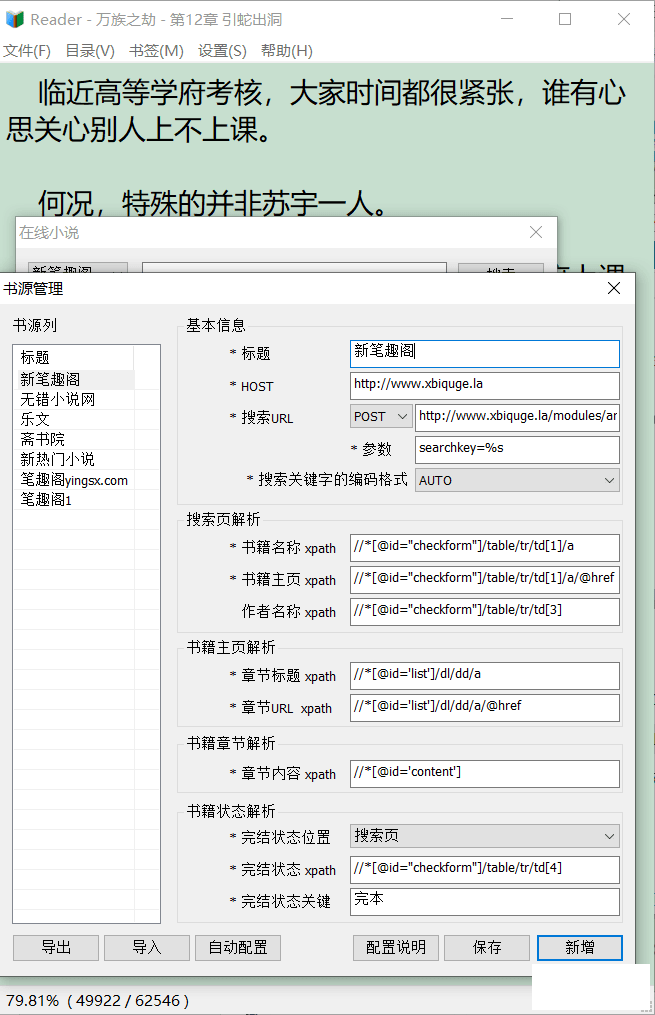Screen dimensions: 655x1015
Task: Open the 完结状态位置 dropdown
Action: (x=485, y=836)
